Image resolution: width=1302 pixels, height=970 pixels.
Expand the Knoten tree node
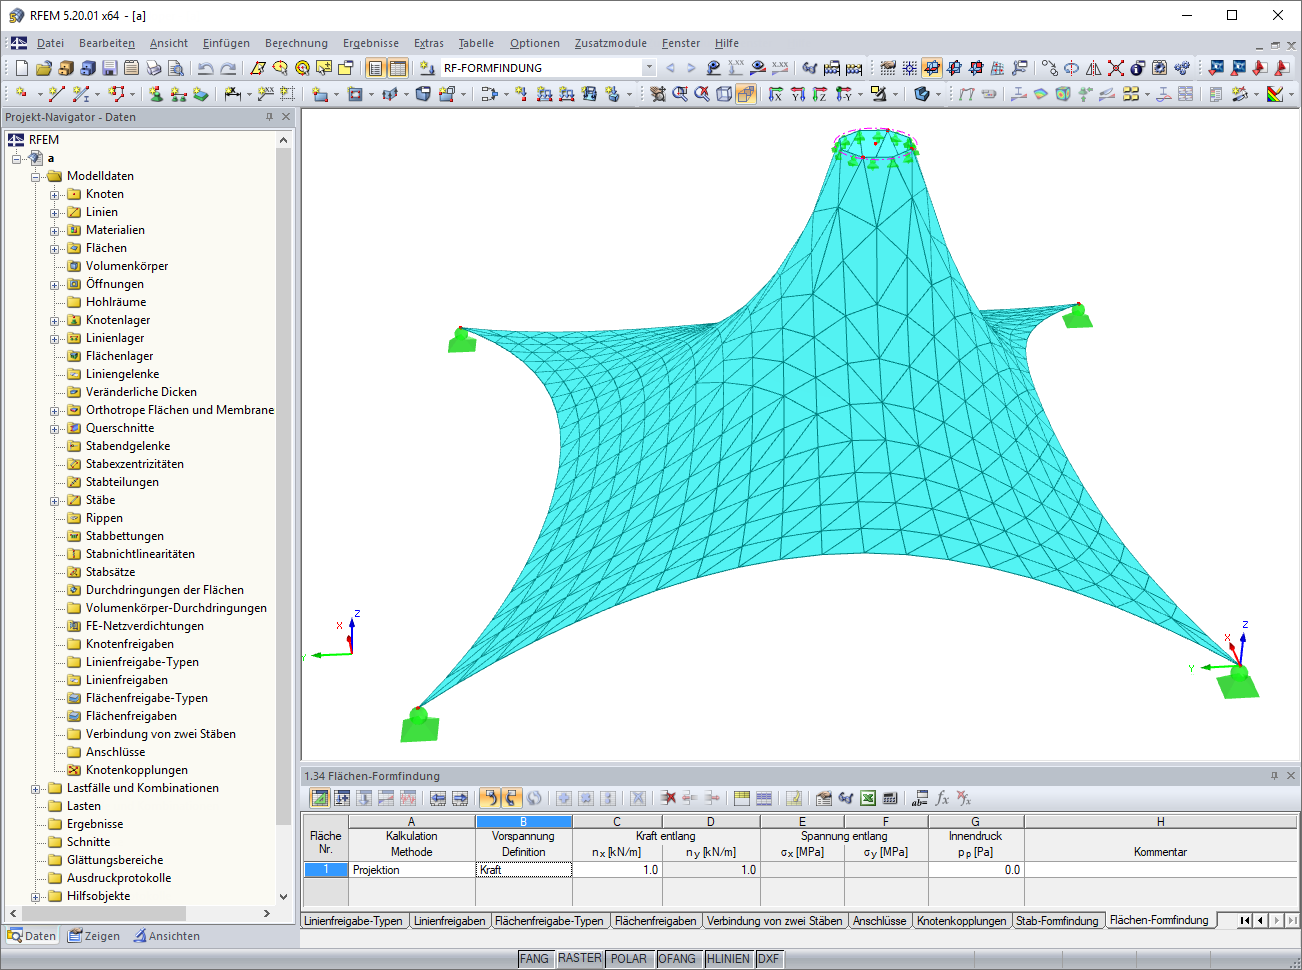(x=55, y=195)
